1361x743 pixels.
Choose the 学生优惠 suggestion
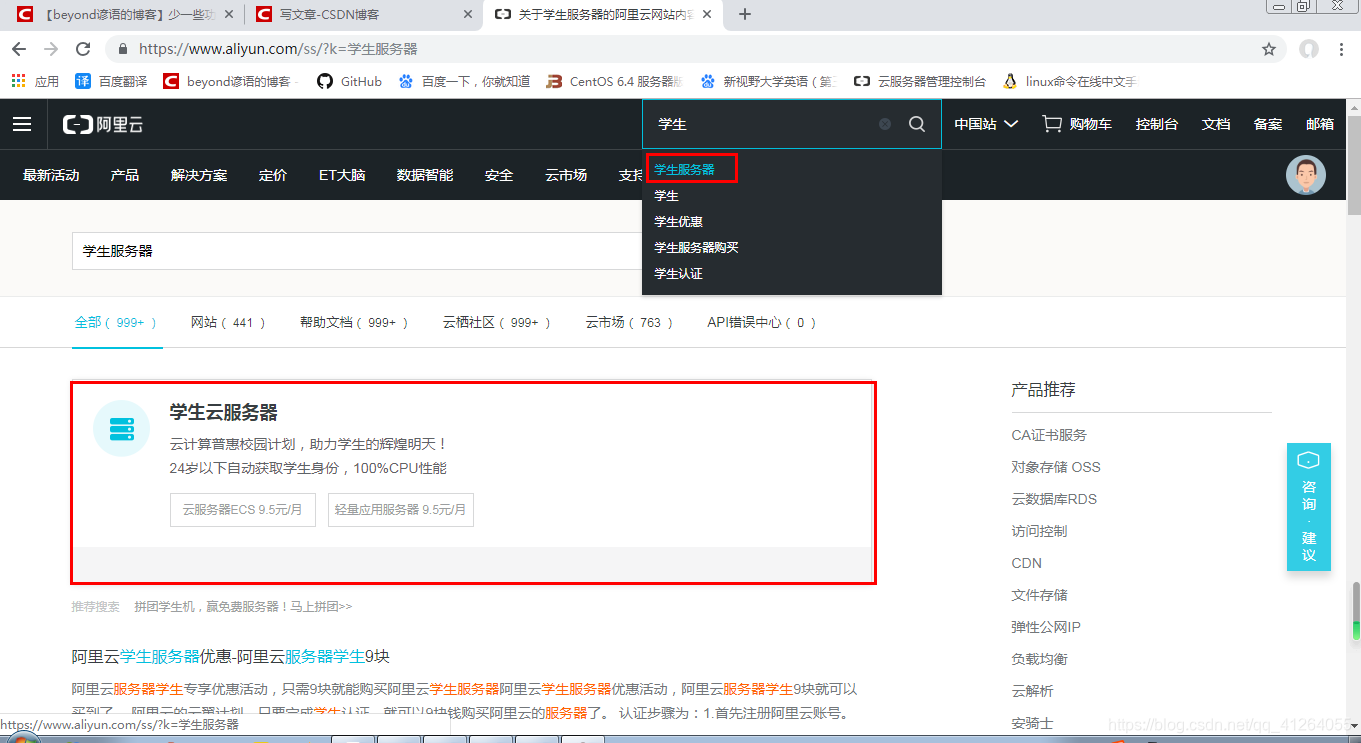tap(678, 222)
